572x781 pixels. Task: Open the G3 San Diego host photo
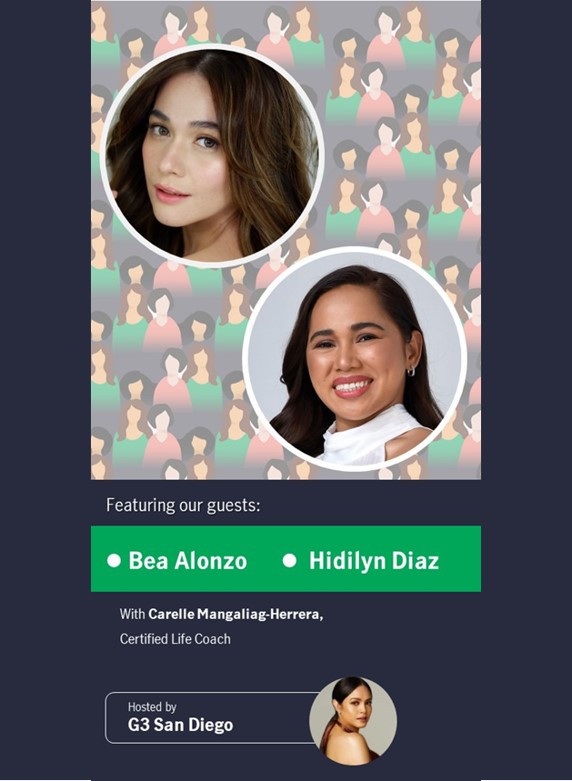pos(353,720)
